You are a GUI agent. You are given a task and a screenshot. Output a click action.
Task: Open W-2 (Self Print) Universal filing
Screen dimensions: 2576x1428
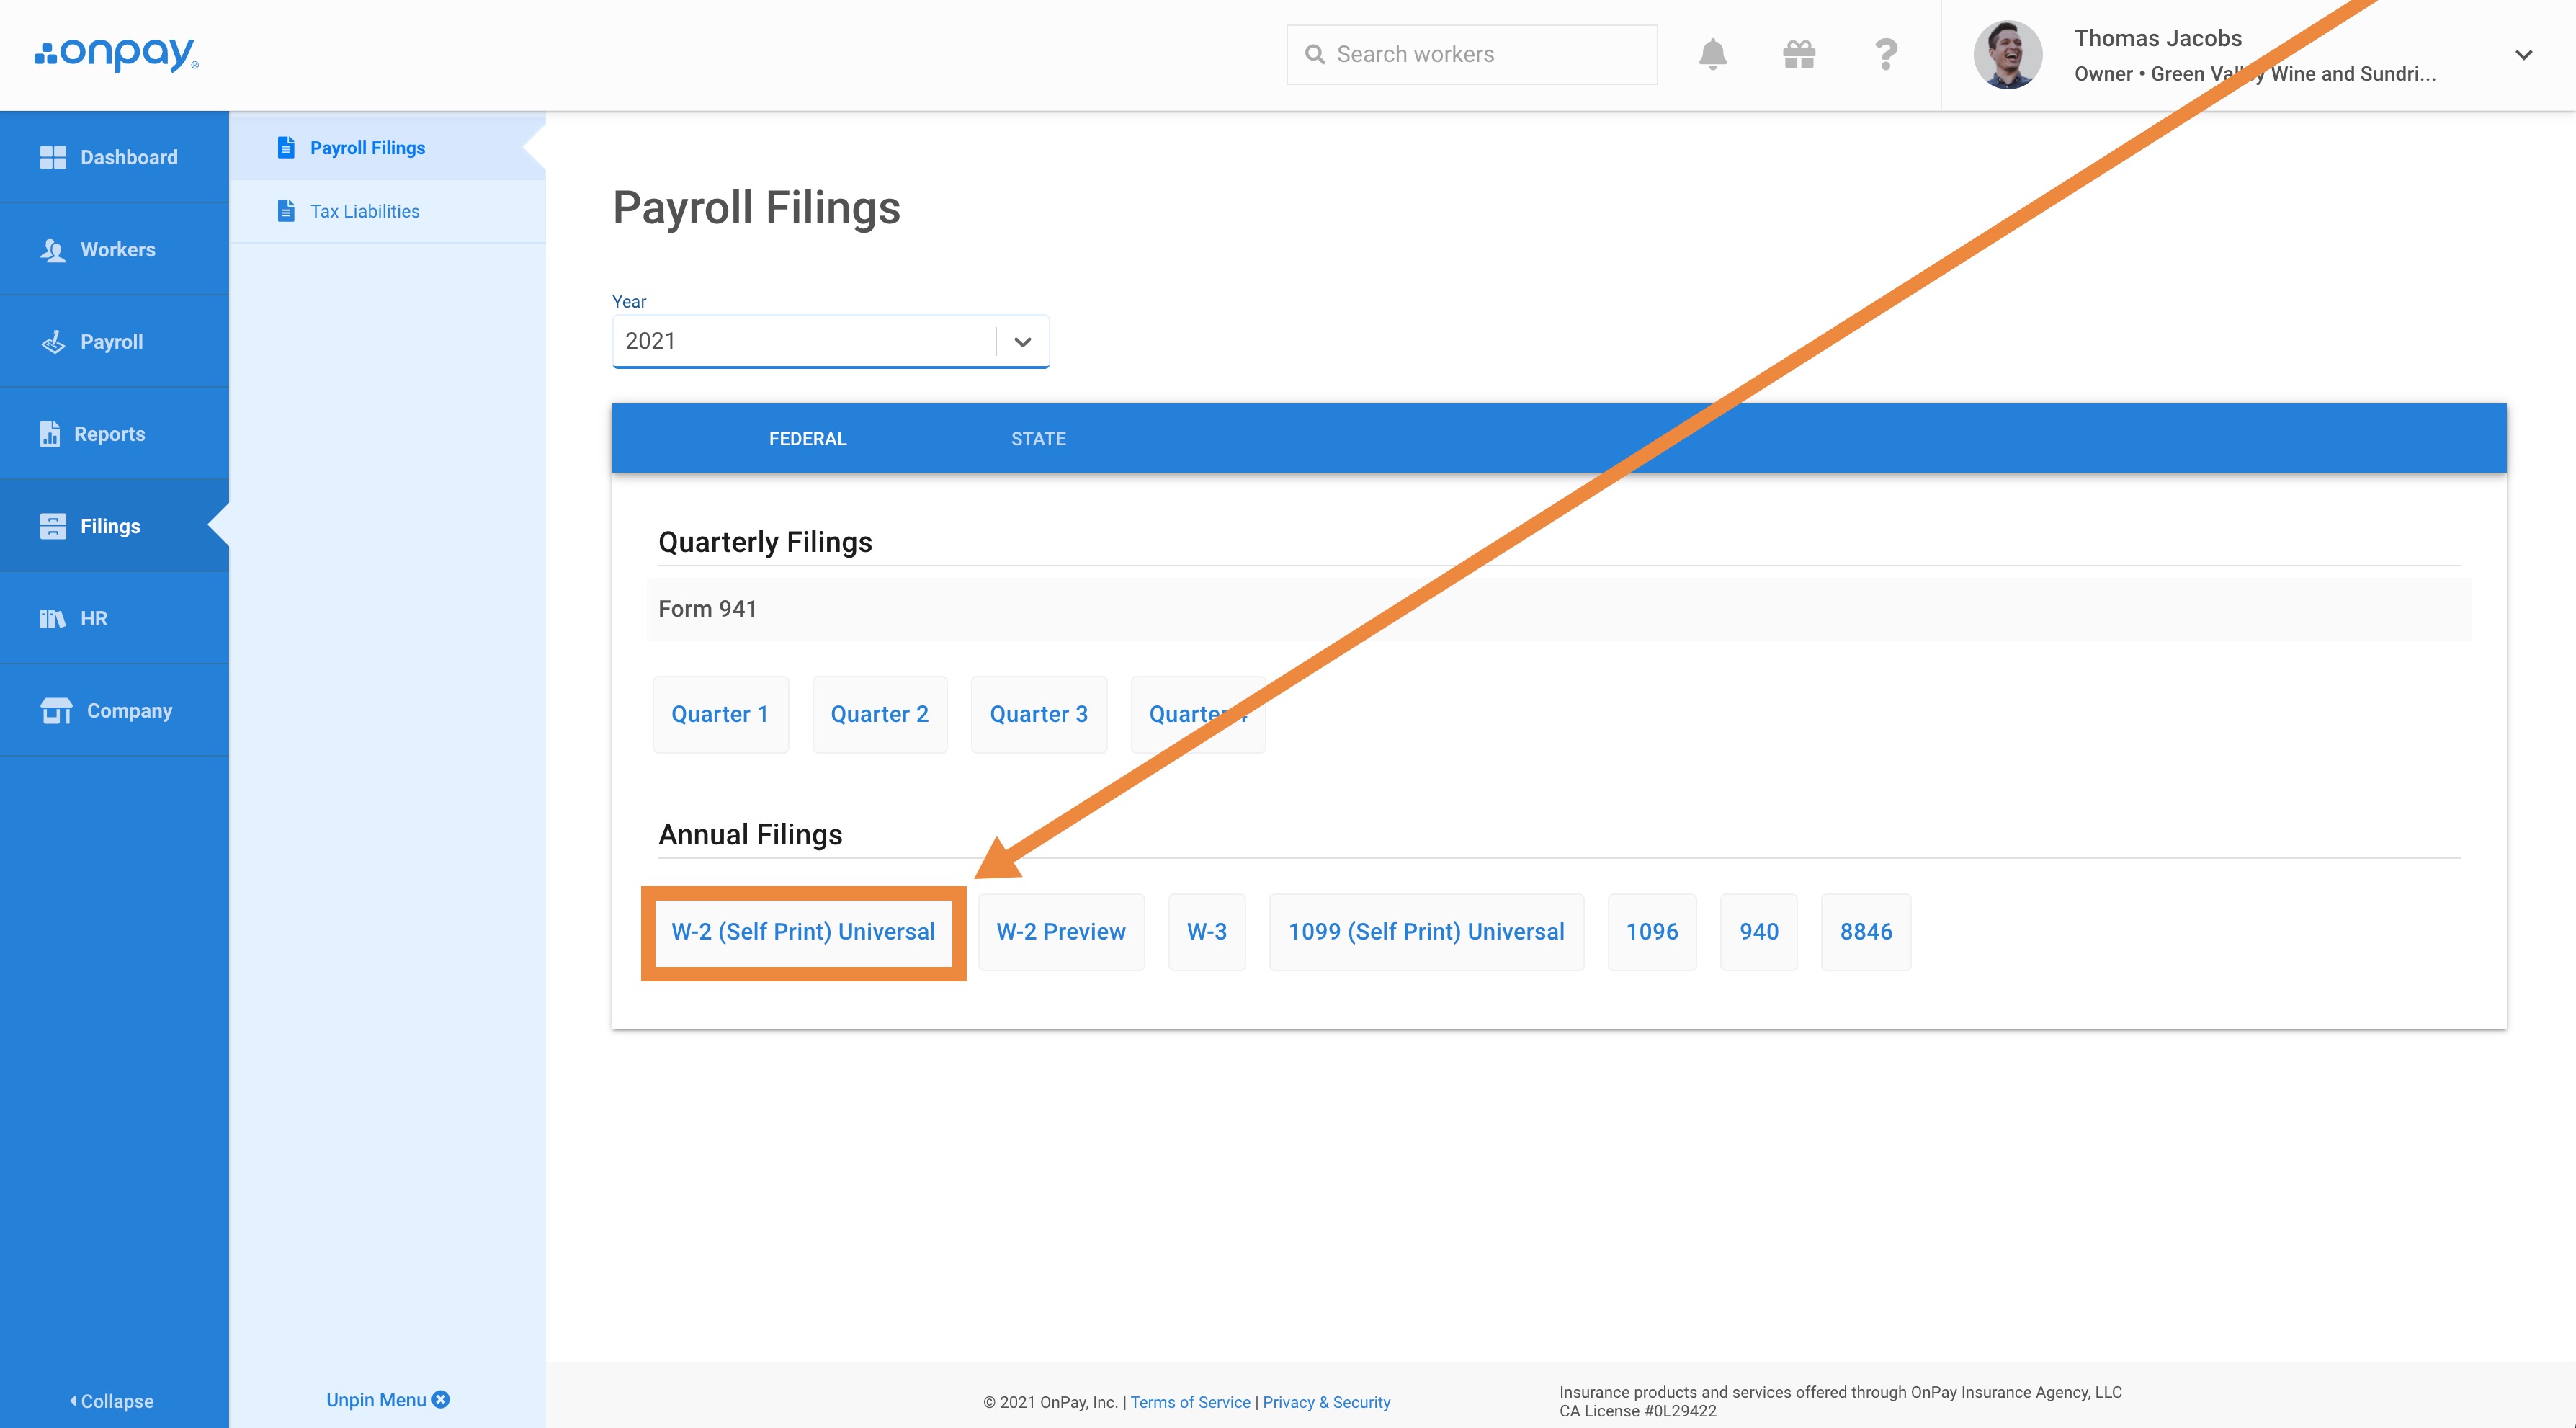click(803, 932)
